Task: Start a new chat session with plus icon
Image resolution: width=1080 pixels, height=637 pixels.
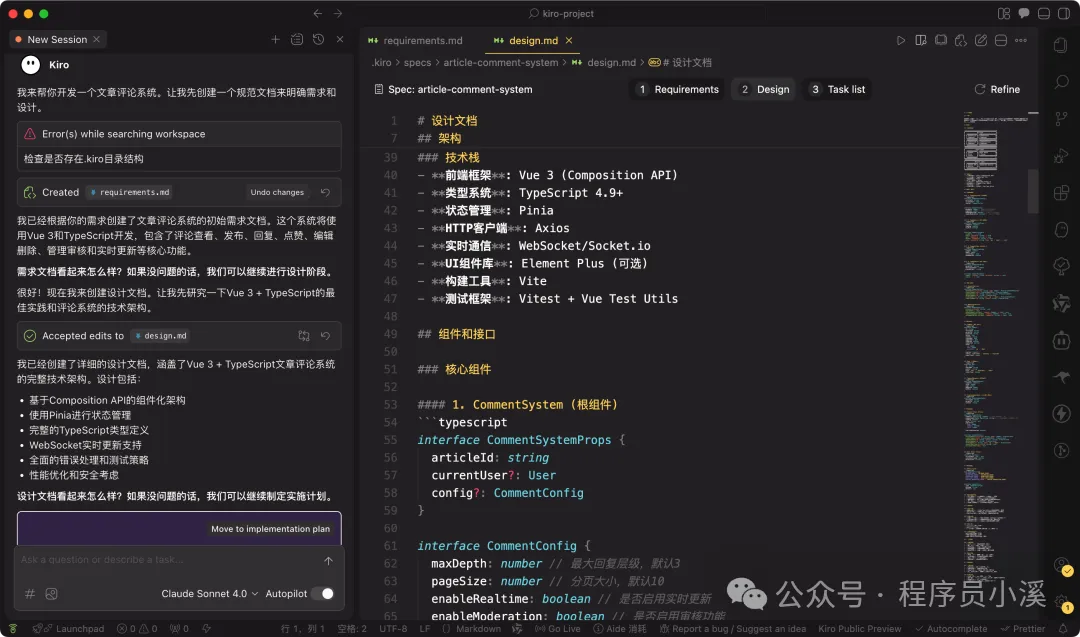Action: [x=276, y=39]
